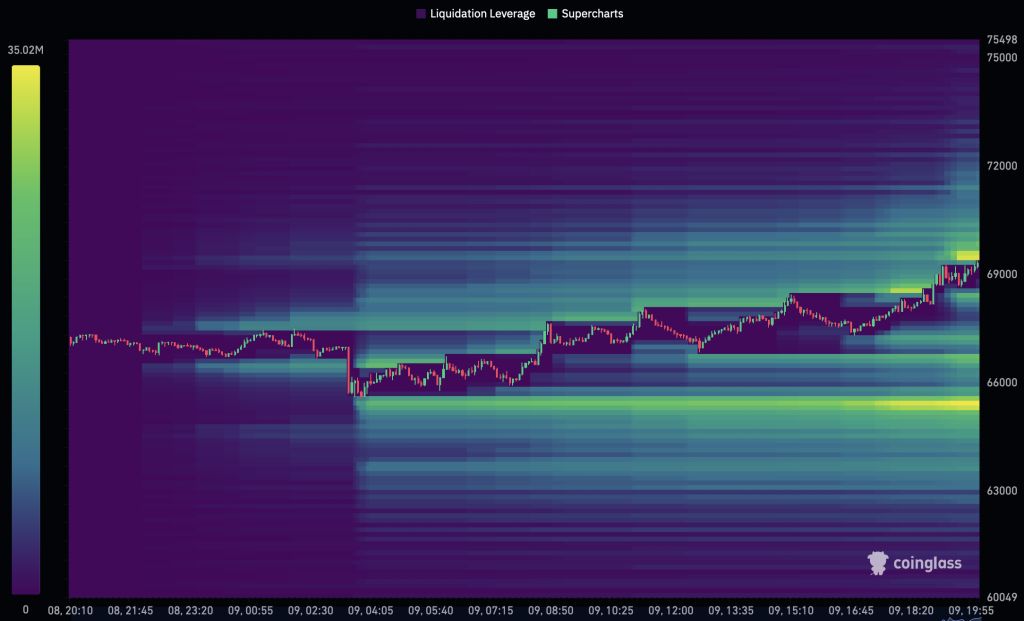
Task: Click the coinglass mascot logo icon
Action: point(877,563)
